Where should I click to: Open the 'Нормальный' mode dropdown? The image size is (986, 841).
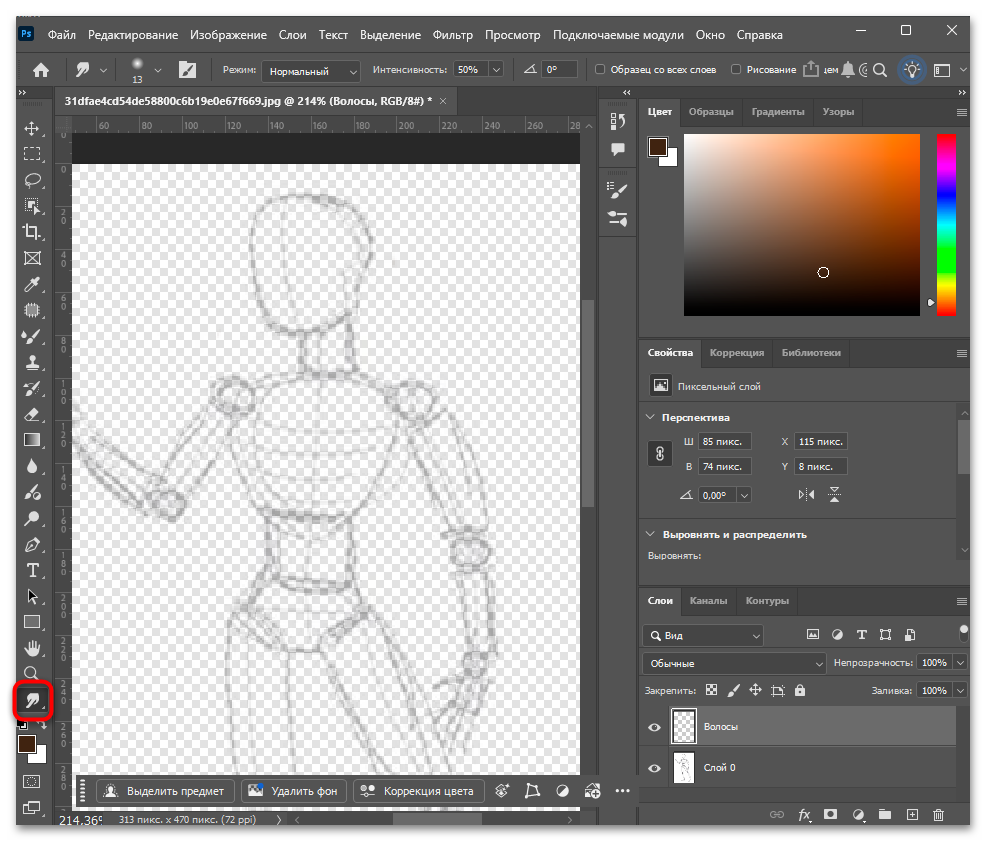tap(311, 71)
